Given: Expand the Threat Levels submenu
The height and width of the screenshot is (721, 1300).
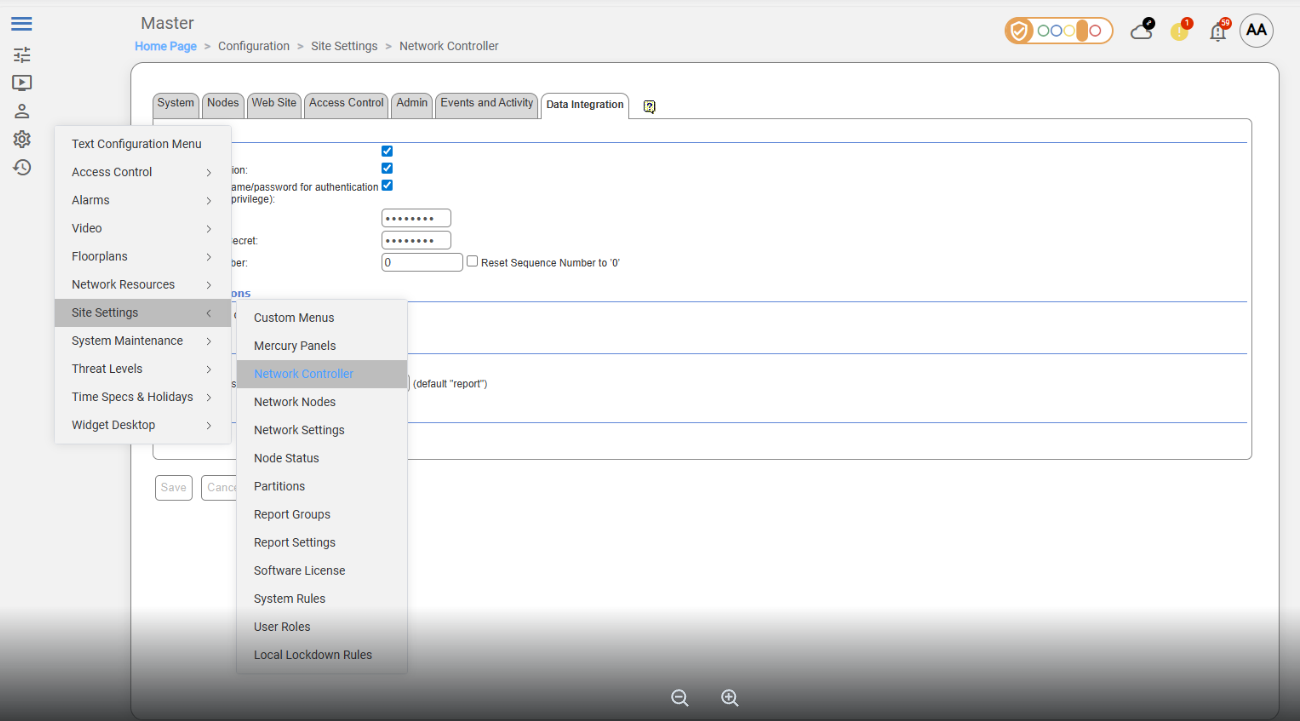Looking at the screenshot, I should coord(142,369).
